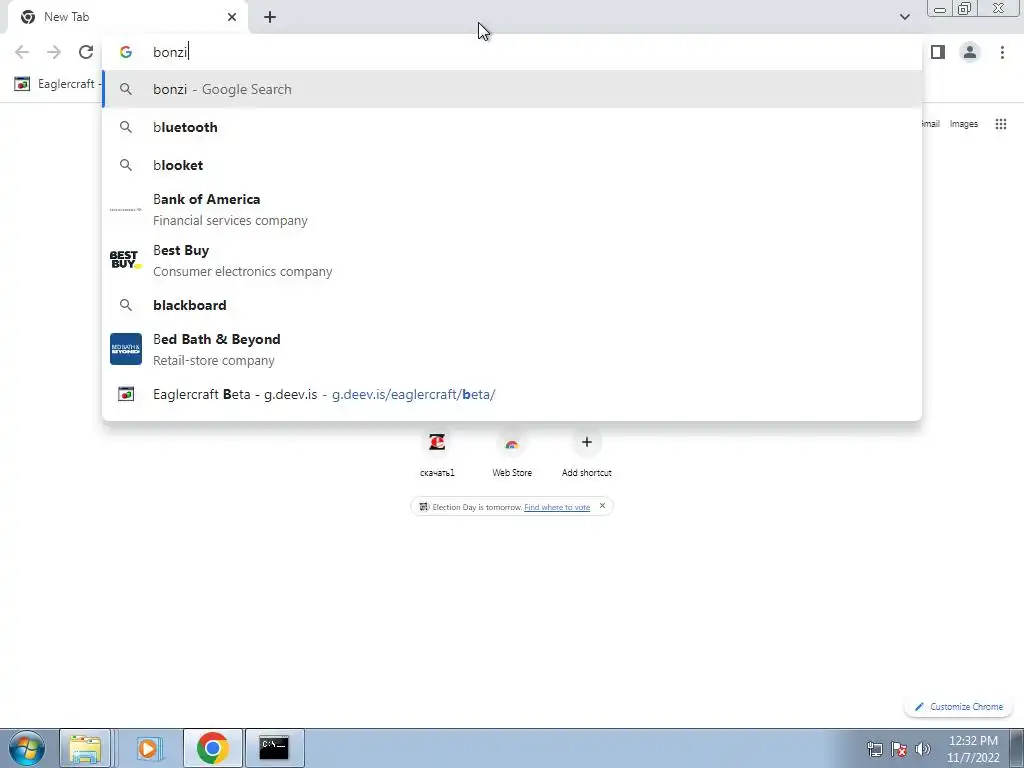Click the Bed Bath & Beyond logo icon
This screenshot has width=1024, height=768.
coord(125,349)
